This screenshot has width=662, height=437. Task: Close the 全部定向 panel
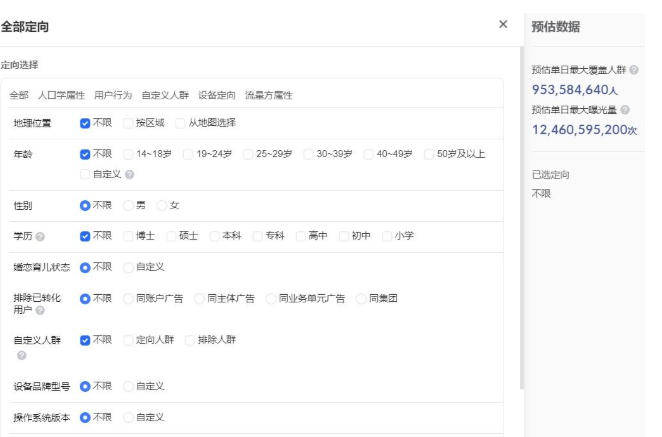point(503,24)
